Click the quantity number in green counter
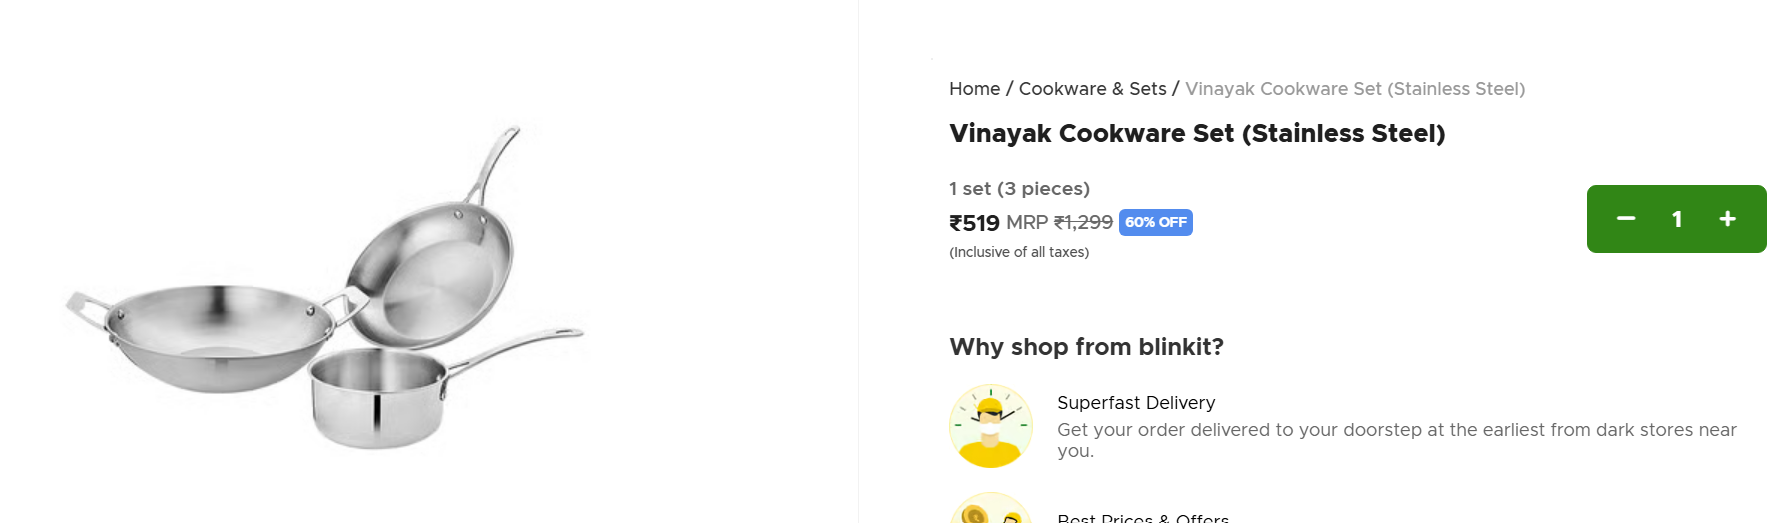1785x523 pixels. coord(1677,219)
